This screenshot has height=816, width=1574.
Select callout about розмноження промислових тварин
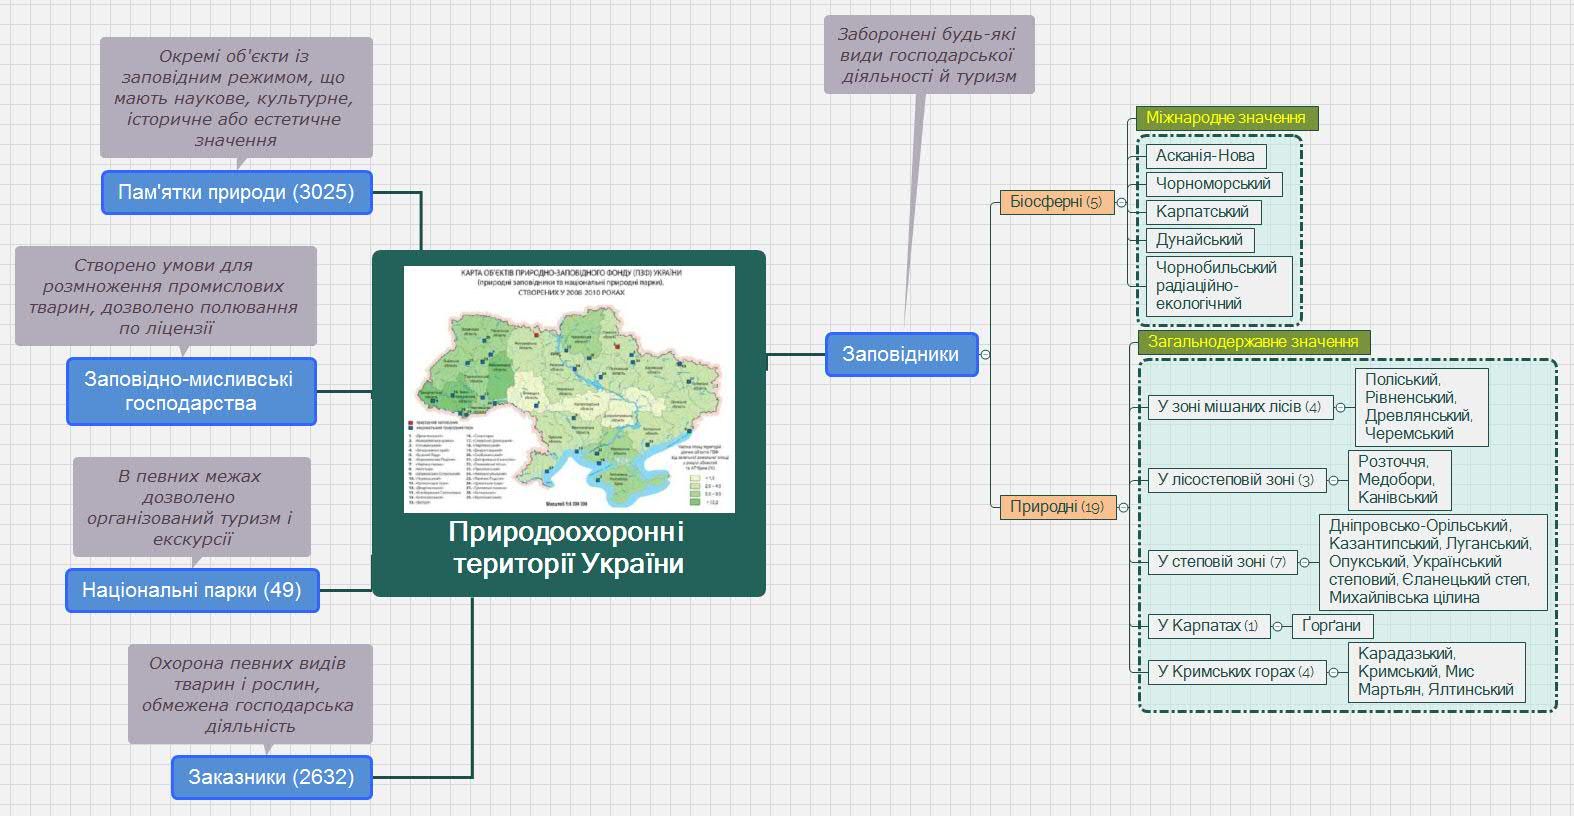[x=166, y=296]
